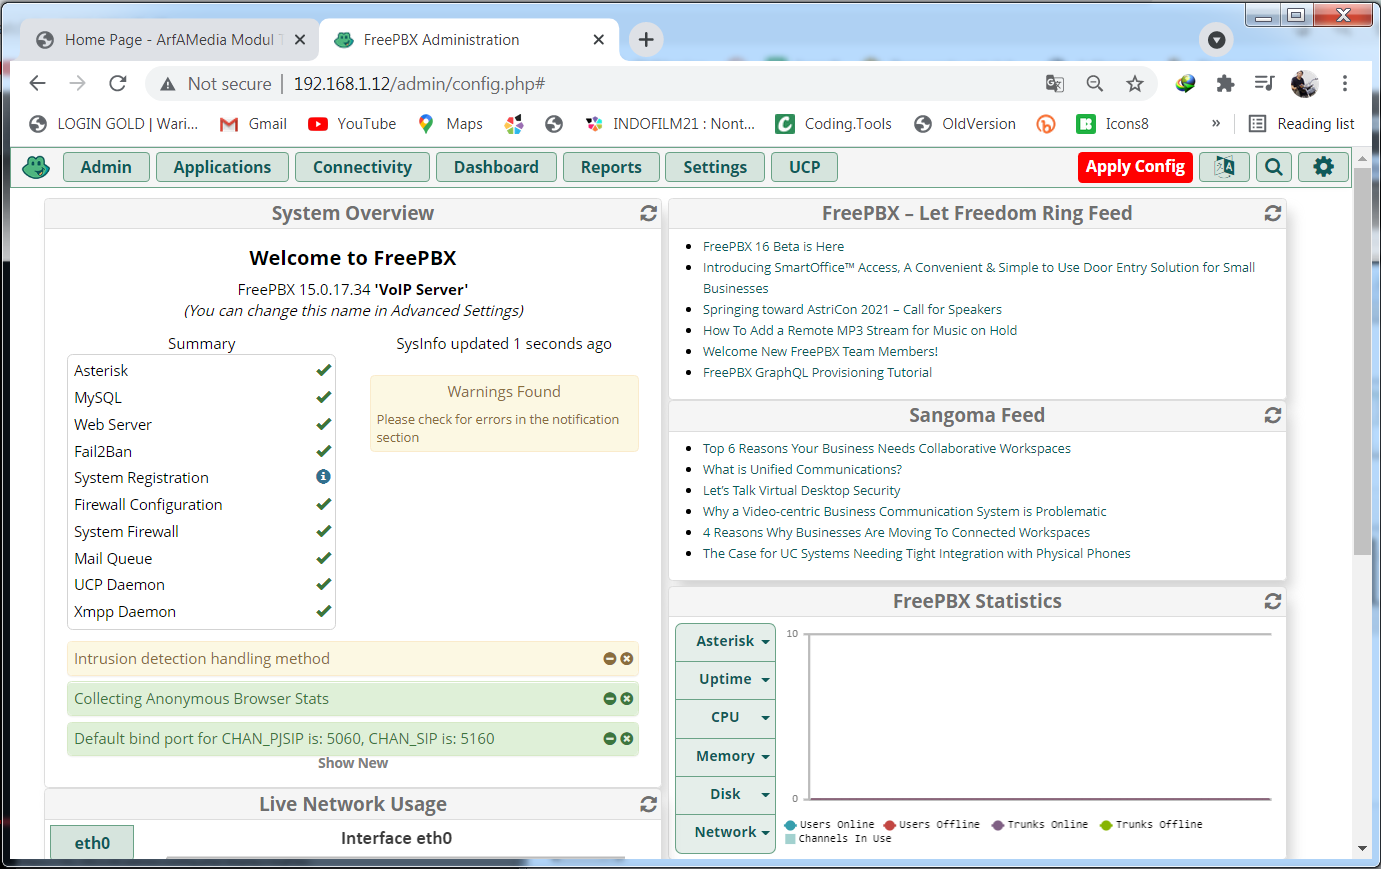Click System Registration info icon
1381x869 pixels.
323,477
